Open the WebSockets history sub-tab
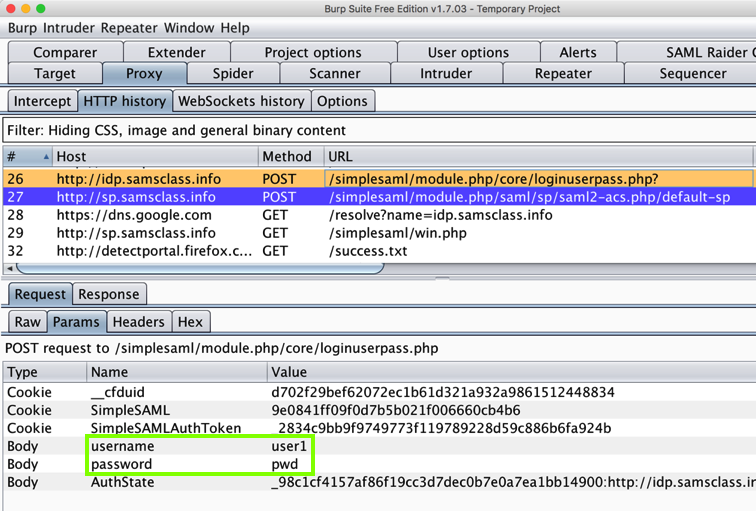 coord(241,101)
